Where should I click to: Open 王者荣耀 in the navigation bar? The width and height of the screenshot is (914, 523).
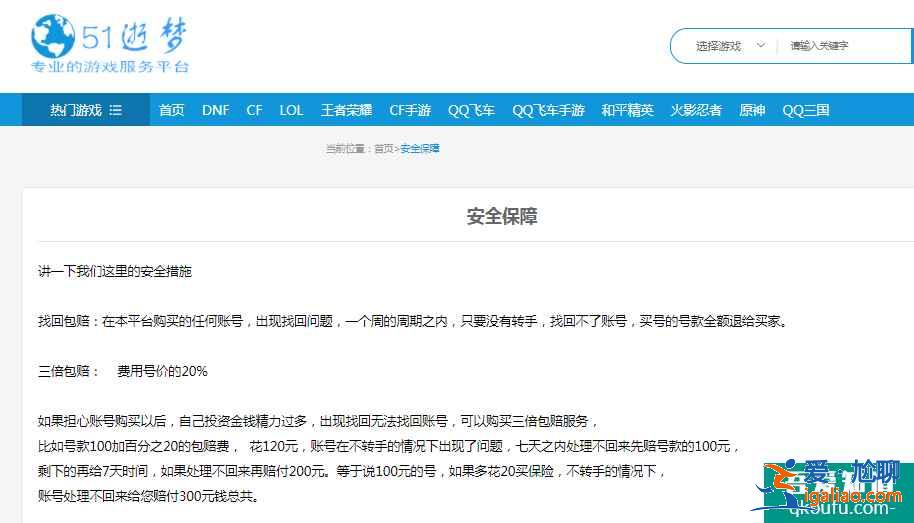point(346,110)
